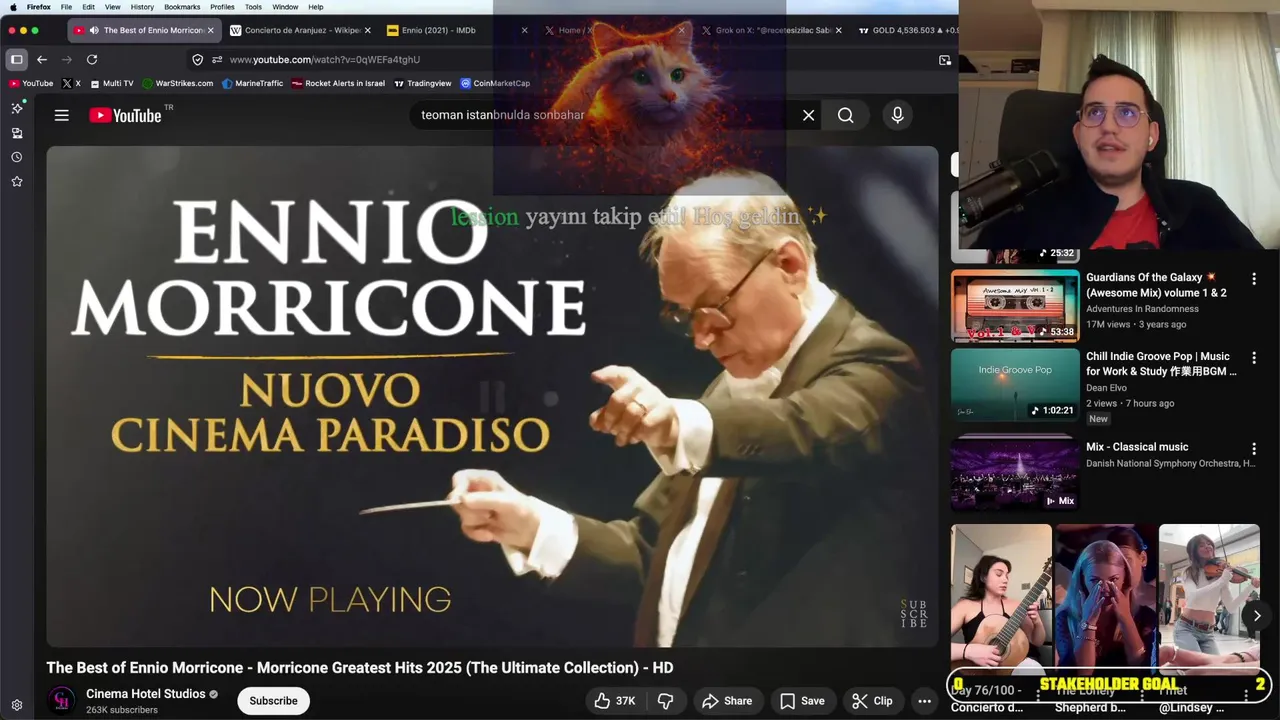This screenshot has height=720, width=1280.
Task: Like the video with 37K thumbs-up
Action: 615,701
